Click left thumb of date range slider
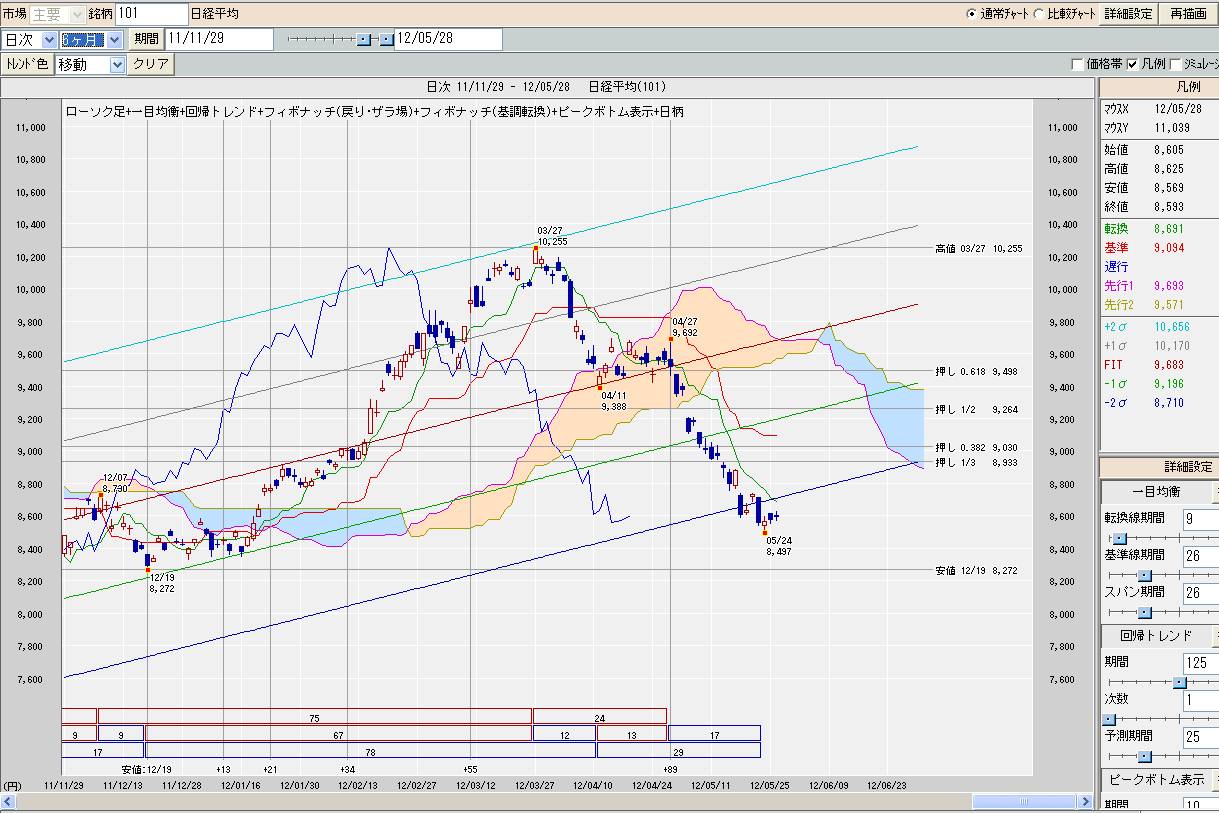 click(x=363, y=39)
